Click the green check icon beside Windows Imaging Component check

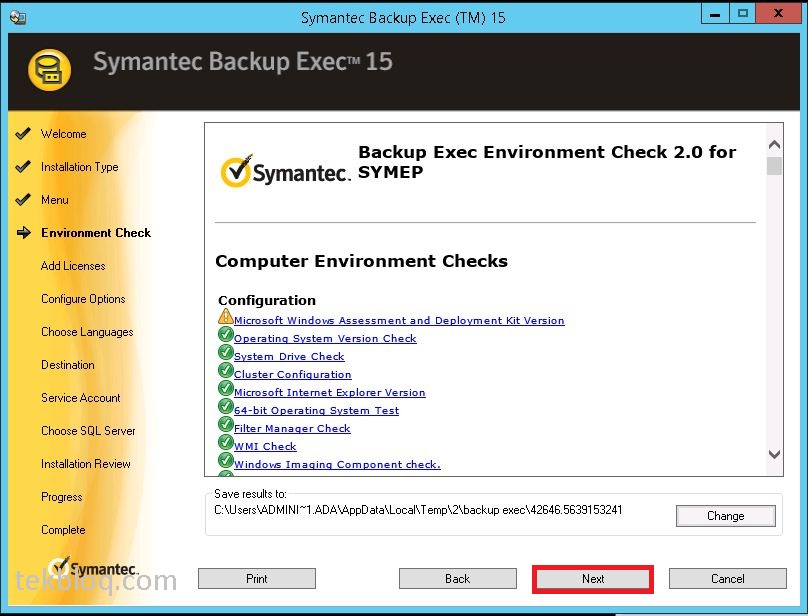[226, 460]
